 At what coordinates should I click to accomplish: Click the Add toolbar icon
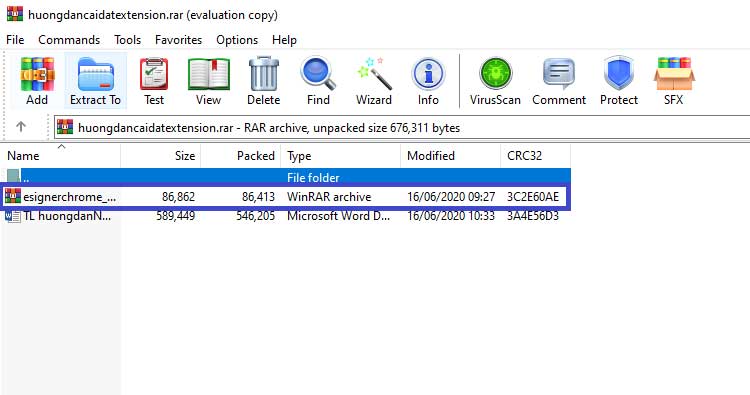point(37,81)
